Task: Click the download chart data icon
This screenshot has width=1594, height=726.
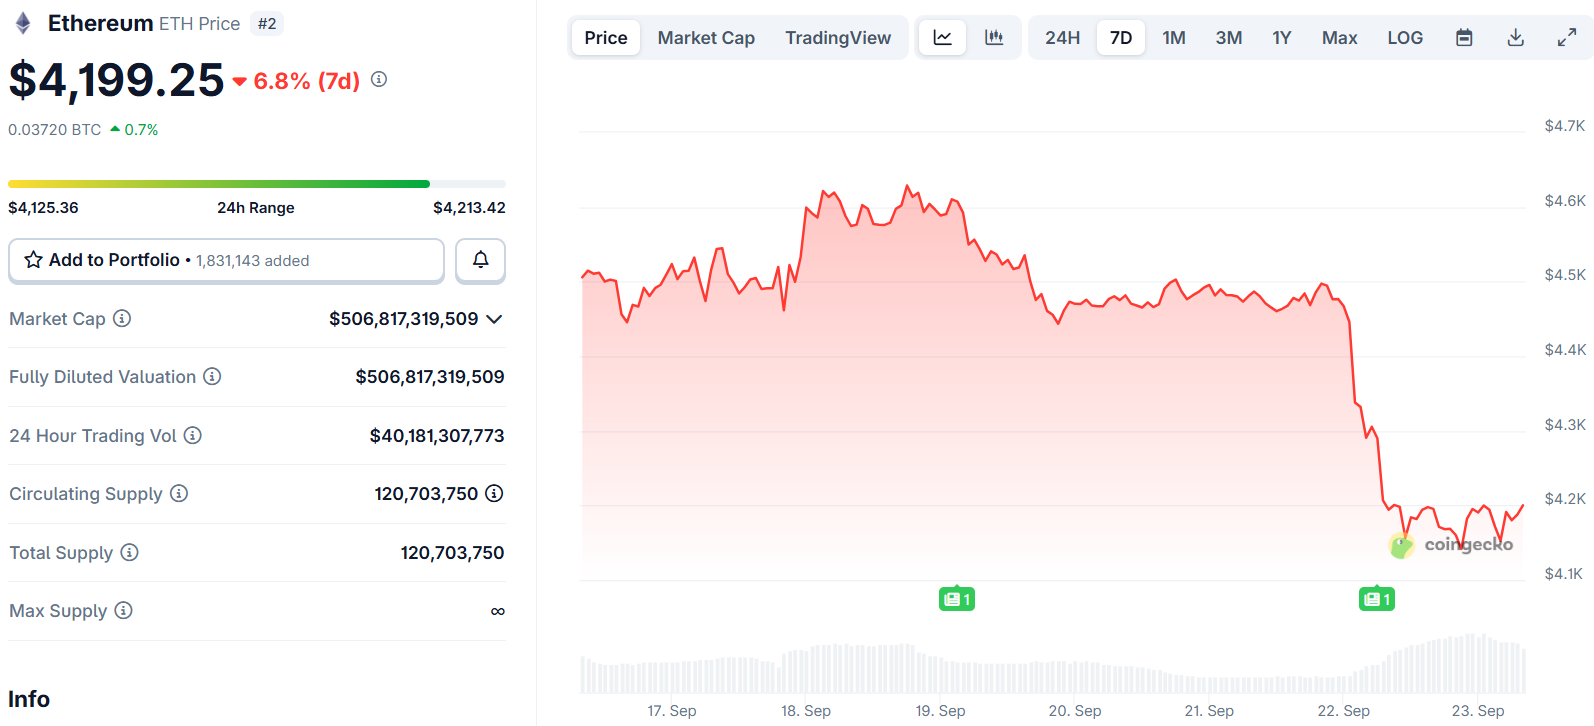Action: [x=1516, y=38]
